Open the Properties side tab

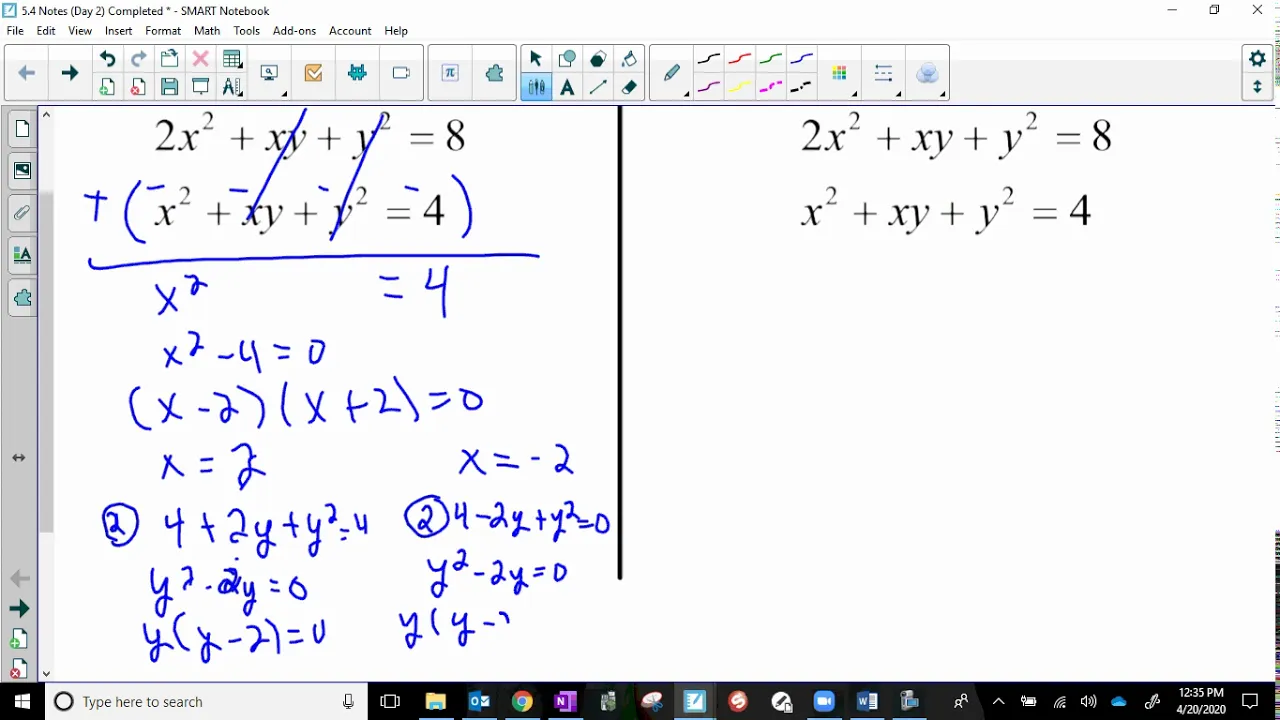(22, 255)
